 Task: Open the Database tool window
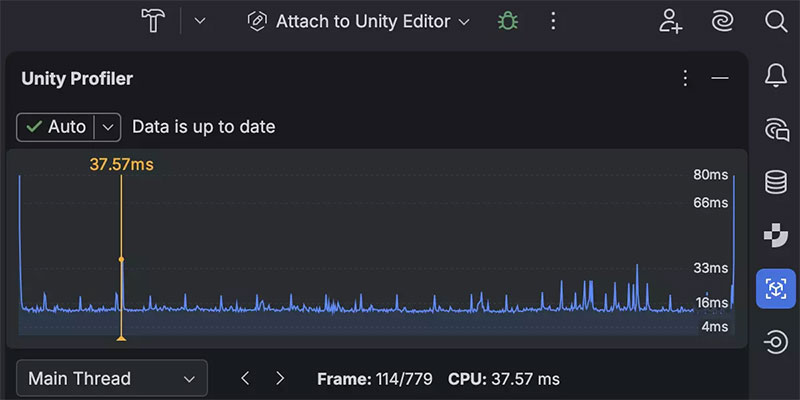775,182
